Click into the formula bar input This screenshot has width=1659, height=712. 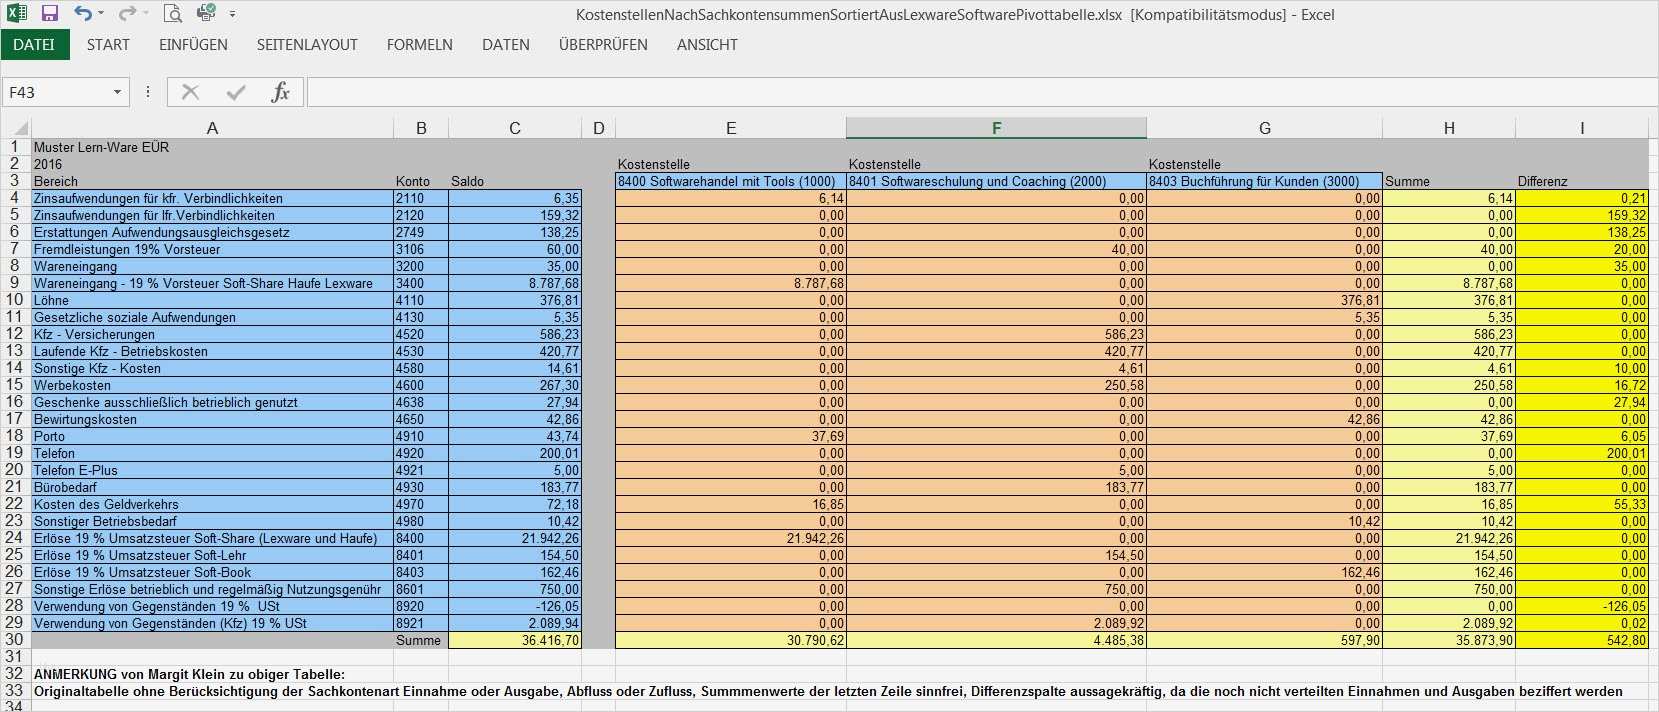982,92
